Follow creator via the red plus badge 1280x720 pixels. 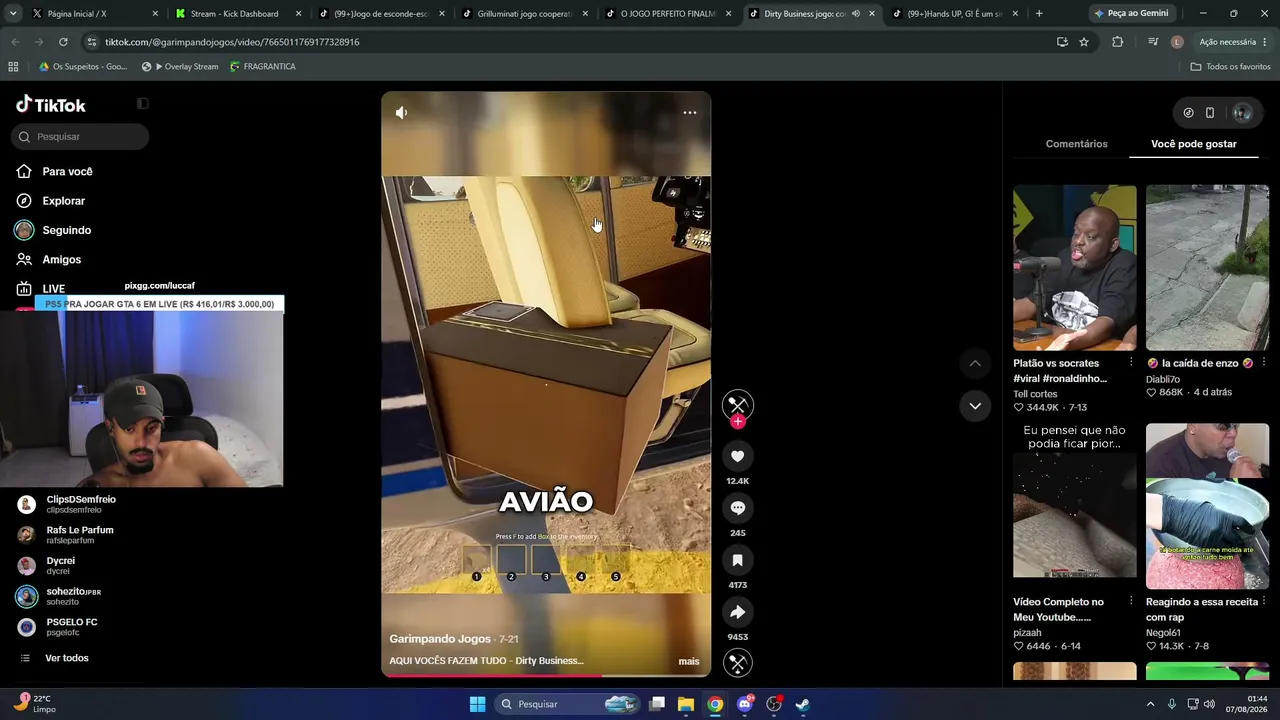tap(738, 422)
